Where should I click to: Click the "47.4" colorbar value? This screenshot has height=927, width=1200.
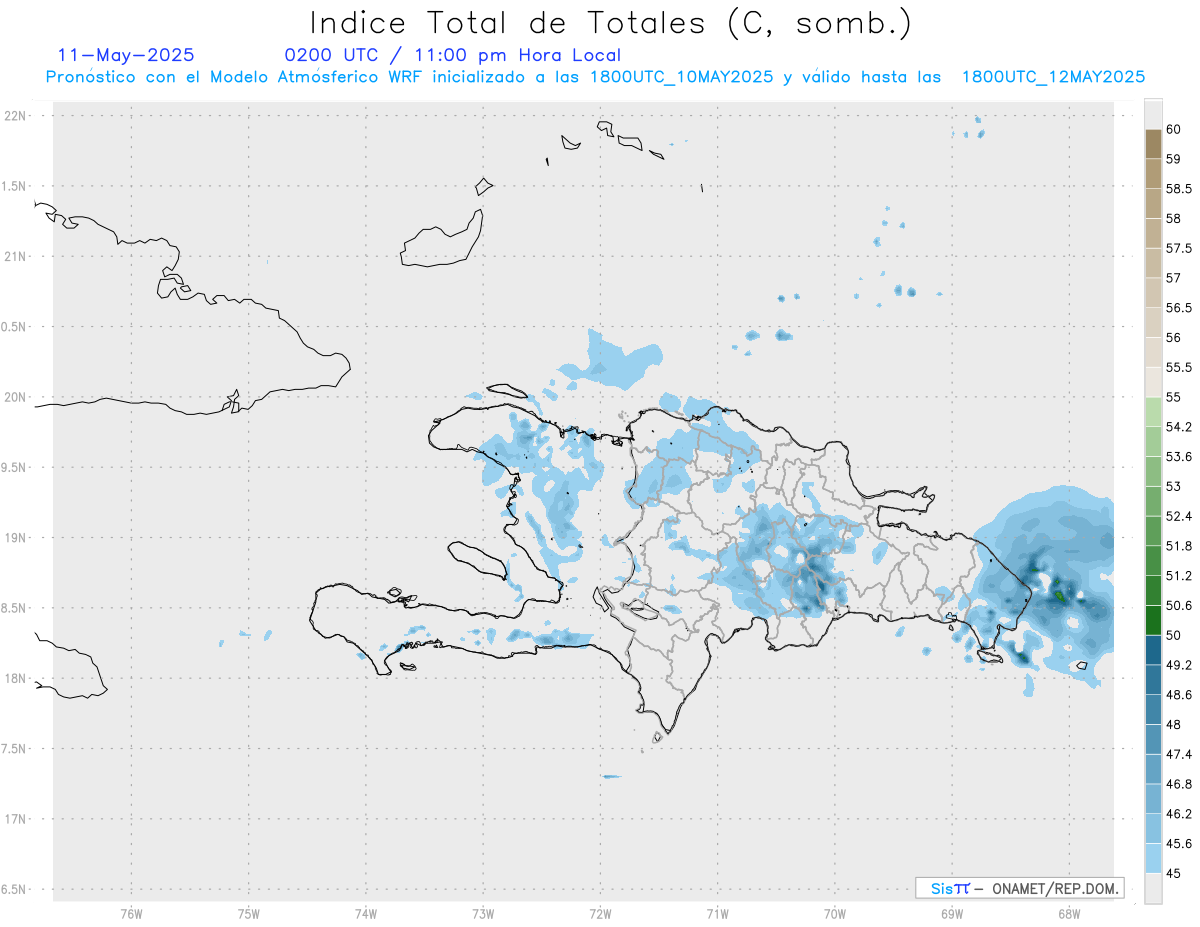(1179, 754)
